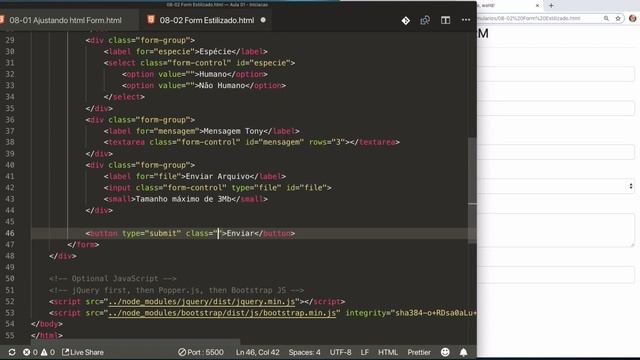Click the "Optional JavaScript" comment line
Screen dimensions: 640x360
click(x=113, y=279)
